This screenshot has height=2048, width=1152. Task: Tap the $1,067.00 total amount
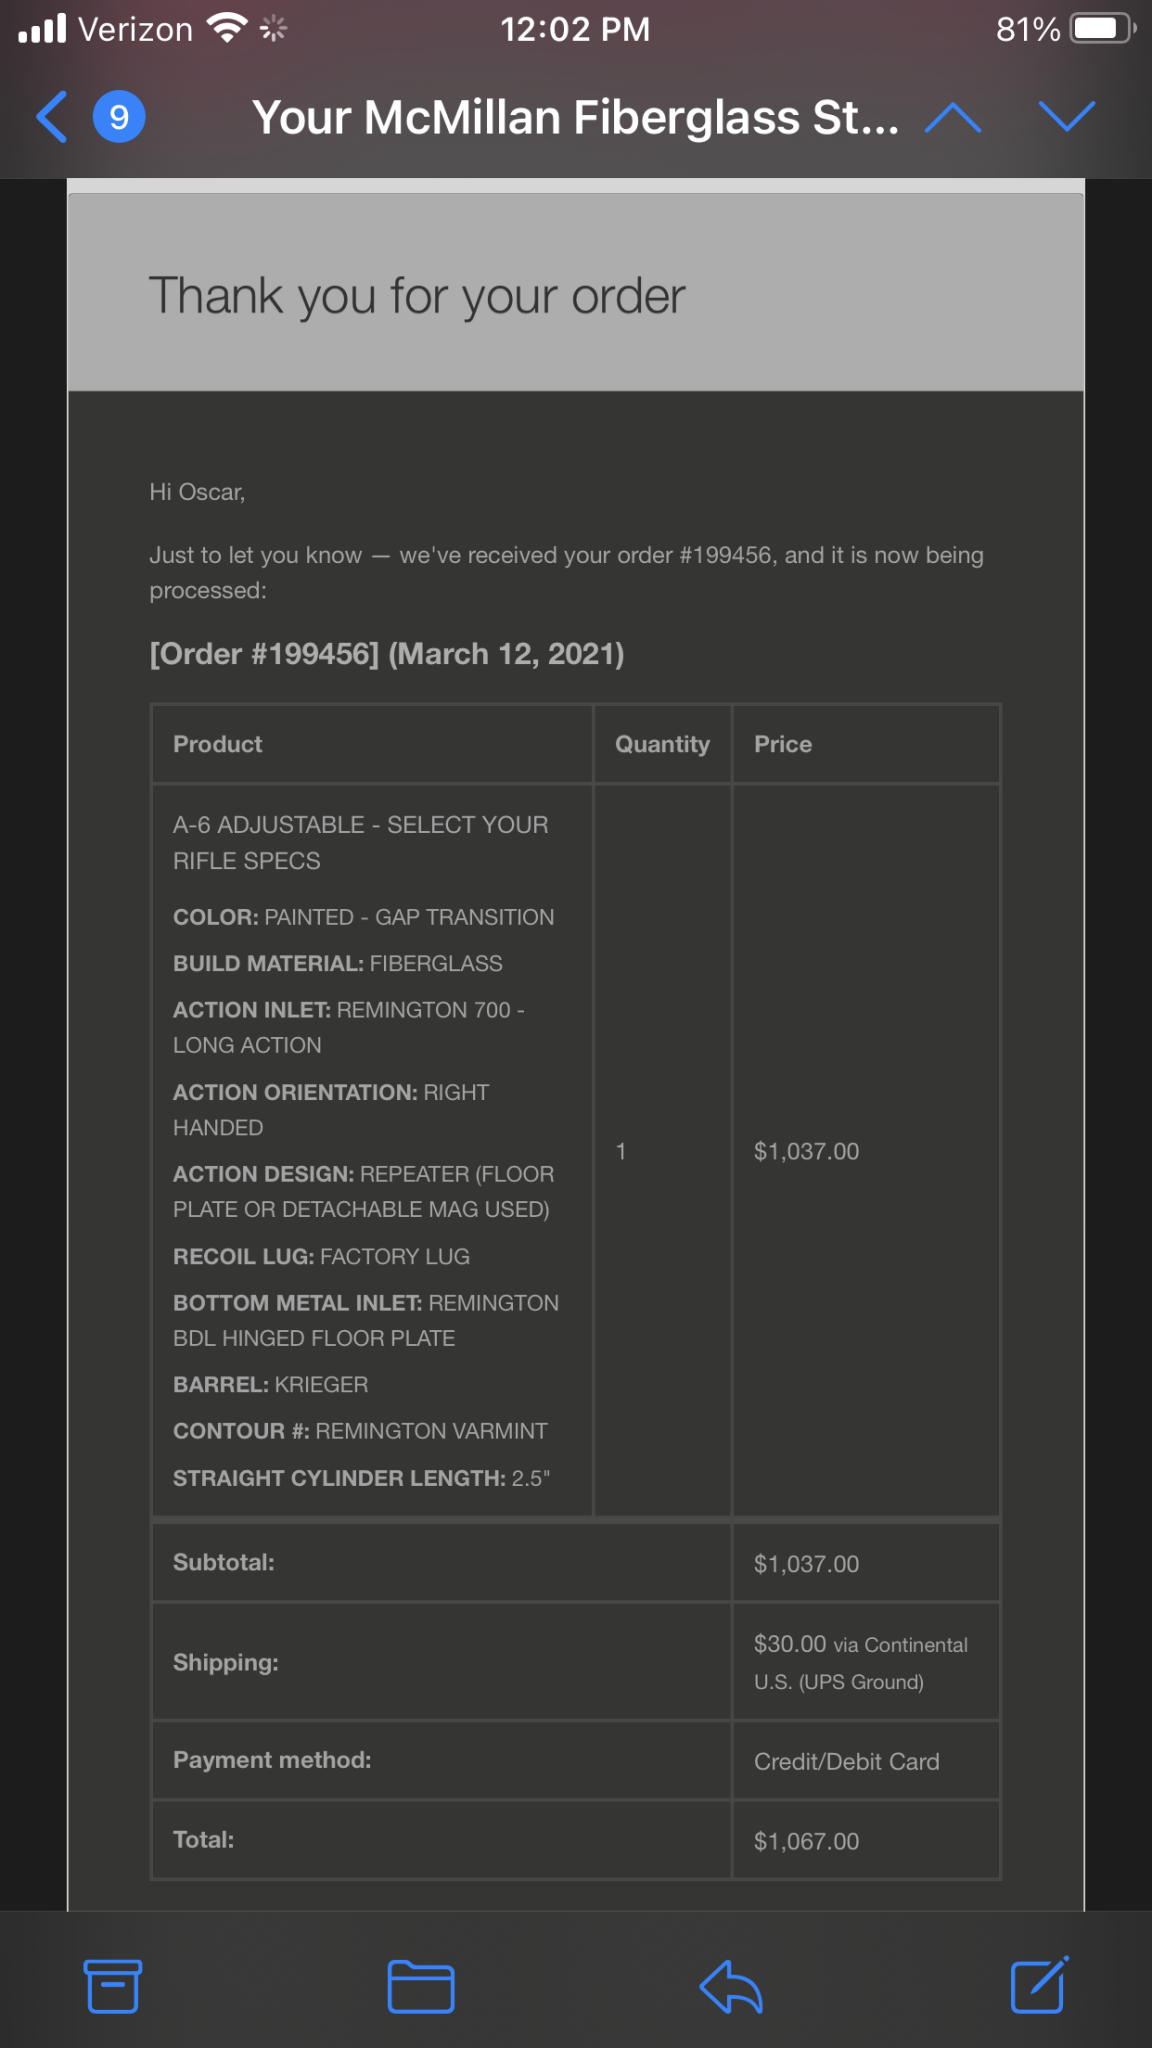806,1841
